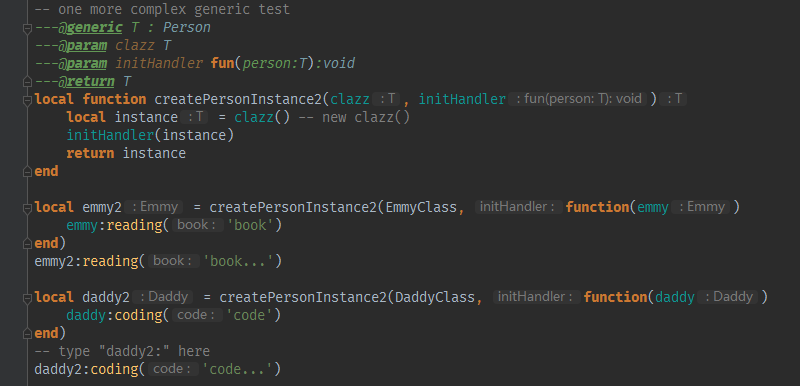Click 'emmy2' in the 'emmy2:reading' call
The height and width of the screenshot is (386, 800).
point(54,261)
